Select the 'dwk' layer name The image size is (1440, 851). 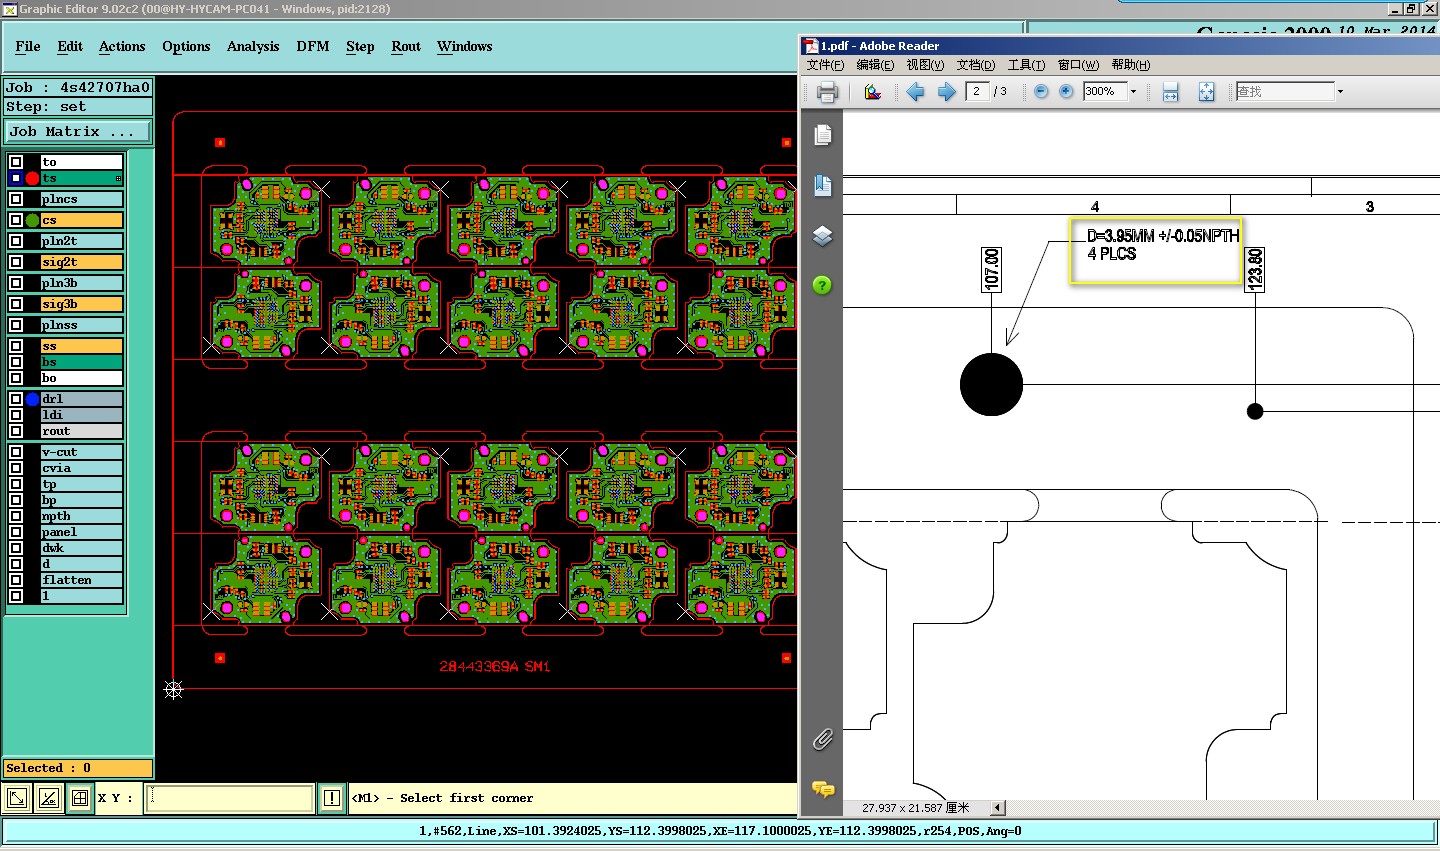point(82,548)
